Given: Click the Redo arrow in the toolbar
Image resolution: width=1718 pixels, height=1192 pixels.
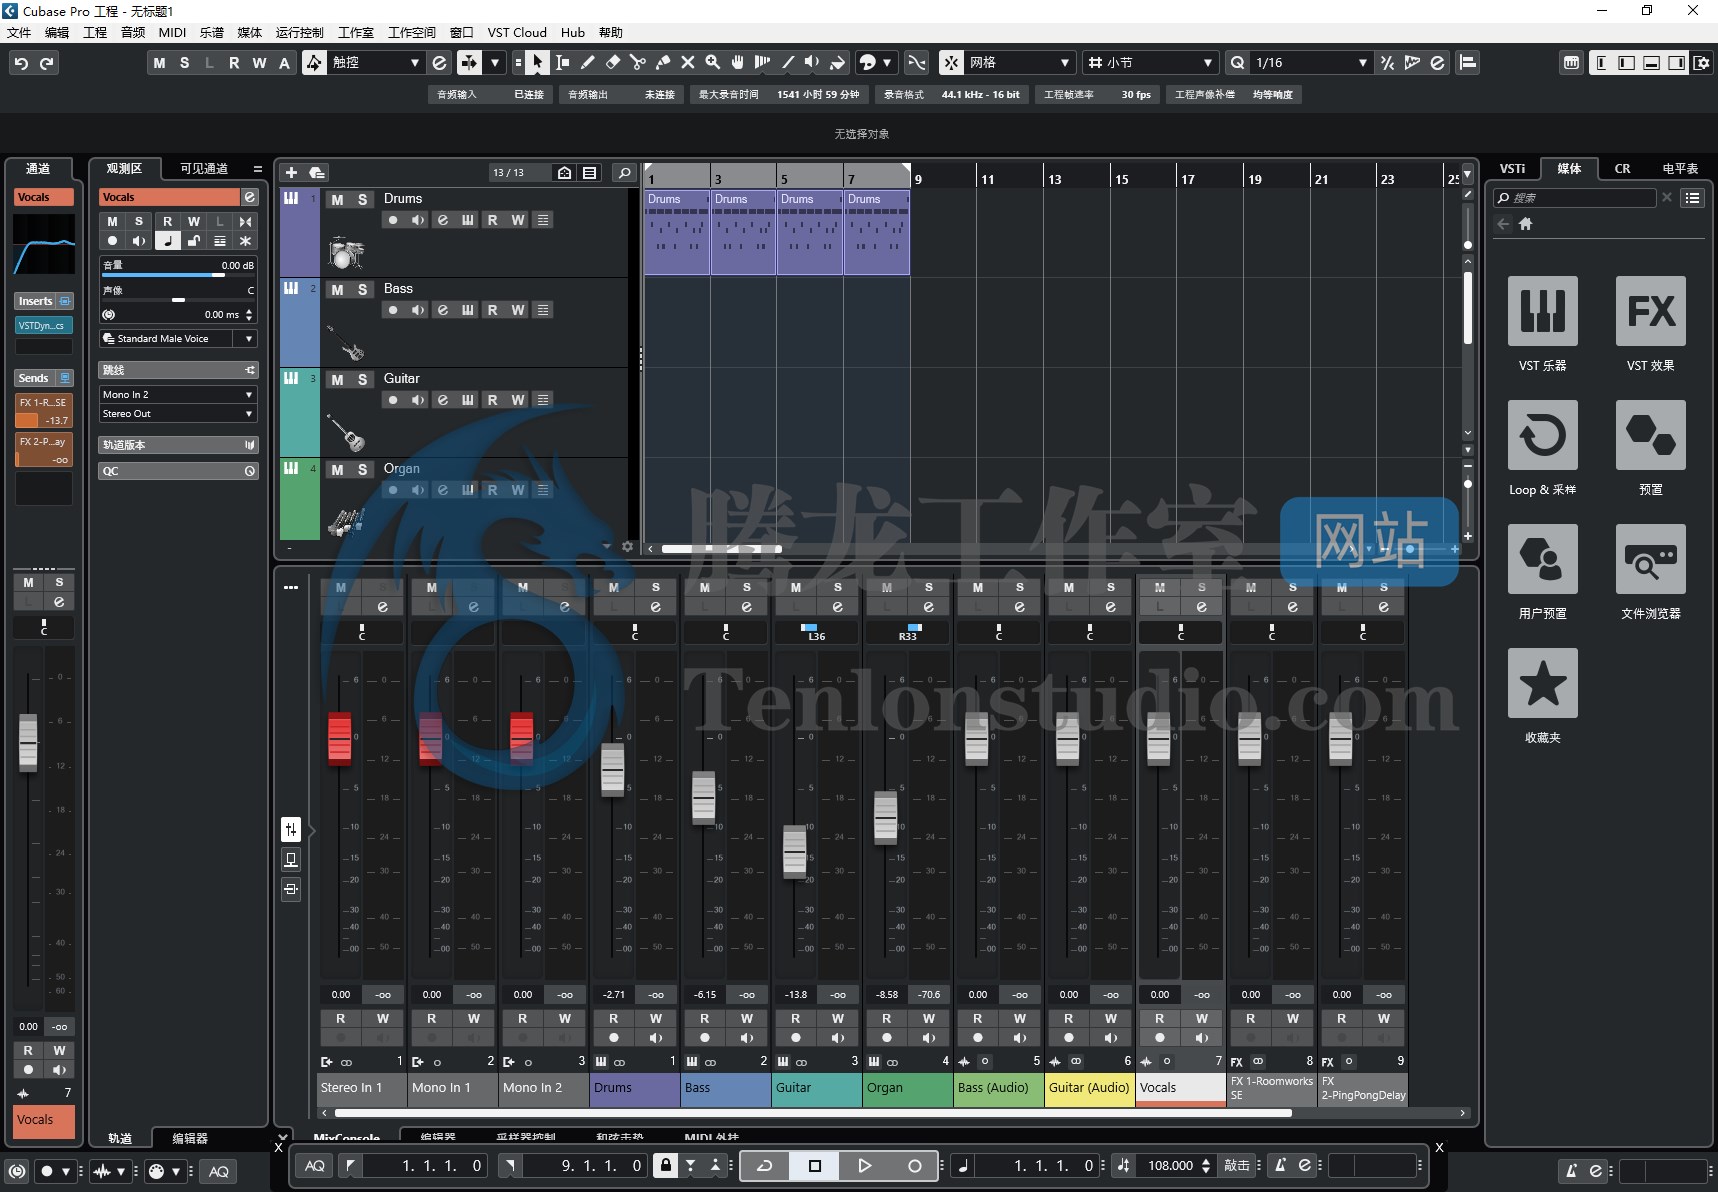Looking at the screenshot, I should (47, 63).
